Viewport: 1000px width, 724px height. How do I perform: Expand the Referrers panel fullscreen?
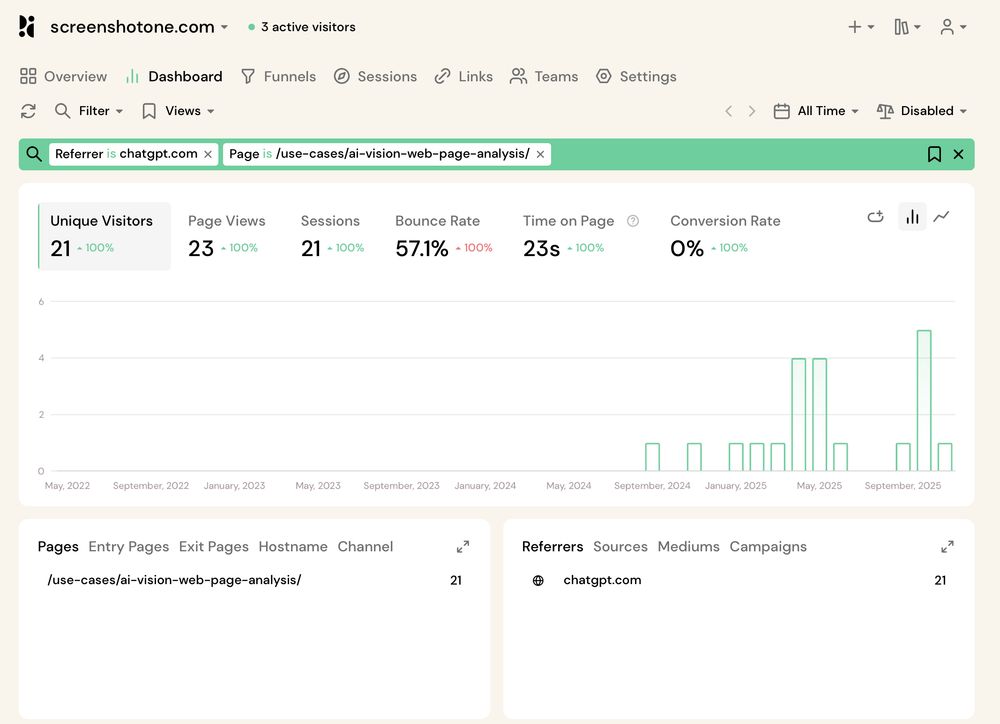coord(947,547)
